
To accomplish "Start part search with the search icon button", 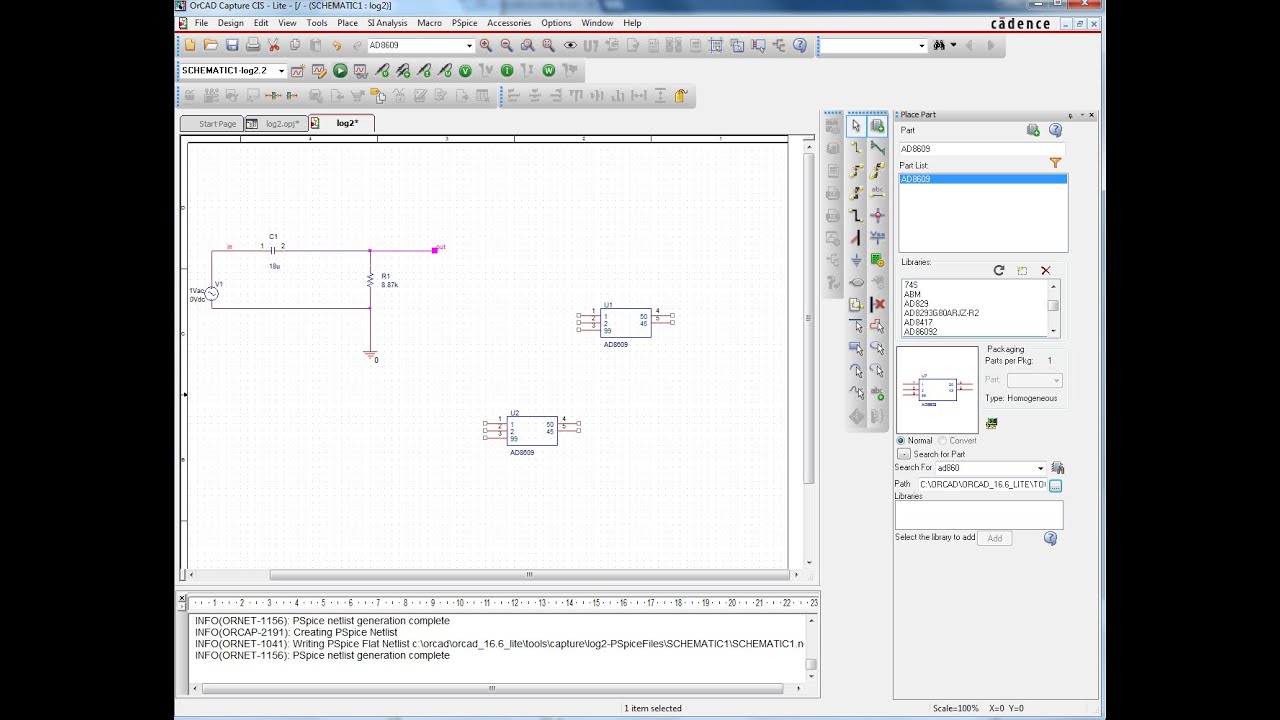I will pyautogui.click(x=1058, y=468).
